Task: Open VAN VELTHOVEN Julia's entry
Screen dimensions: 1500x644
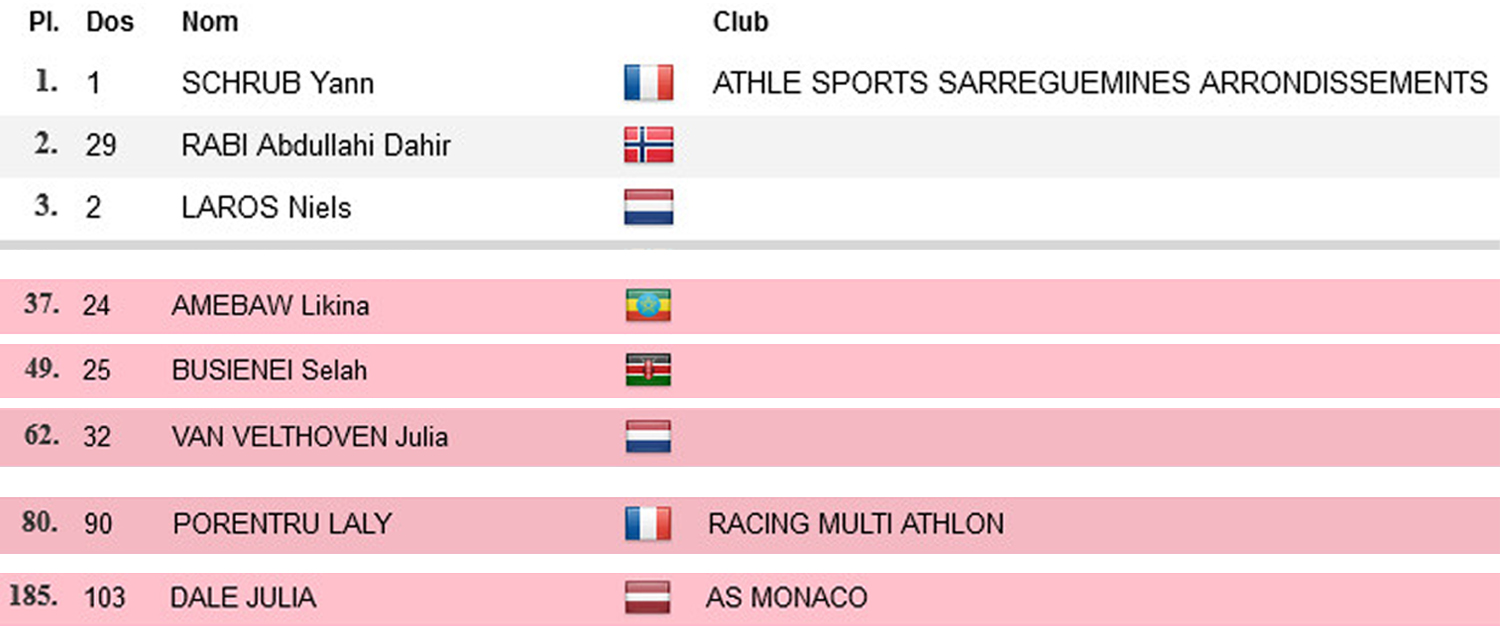Action: (309, 436)
